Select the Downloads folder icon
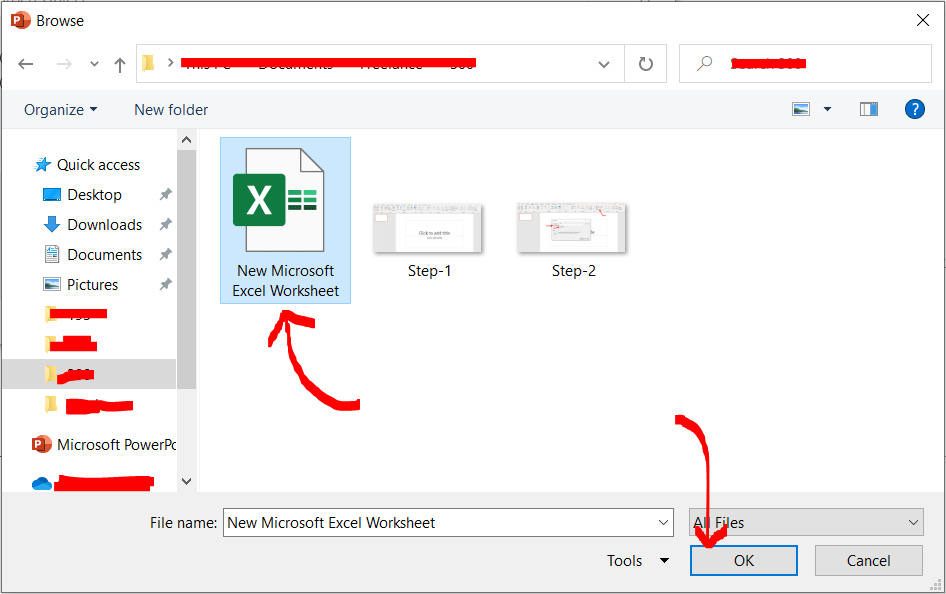This screenshot has height=594, width=946. coord(52,224)
